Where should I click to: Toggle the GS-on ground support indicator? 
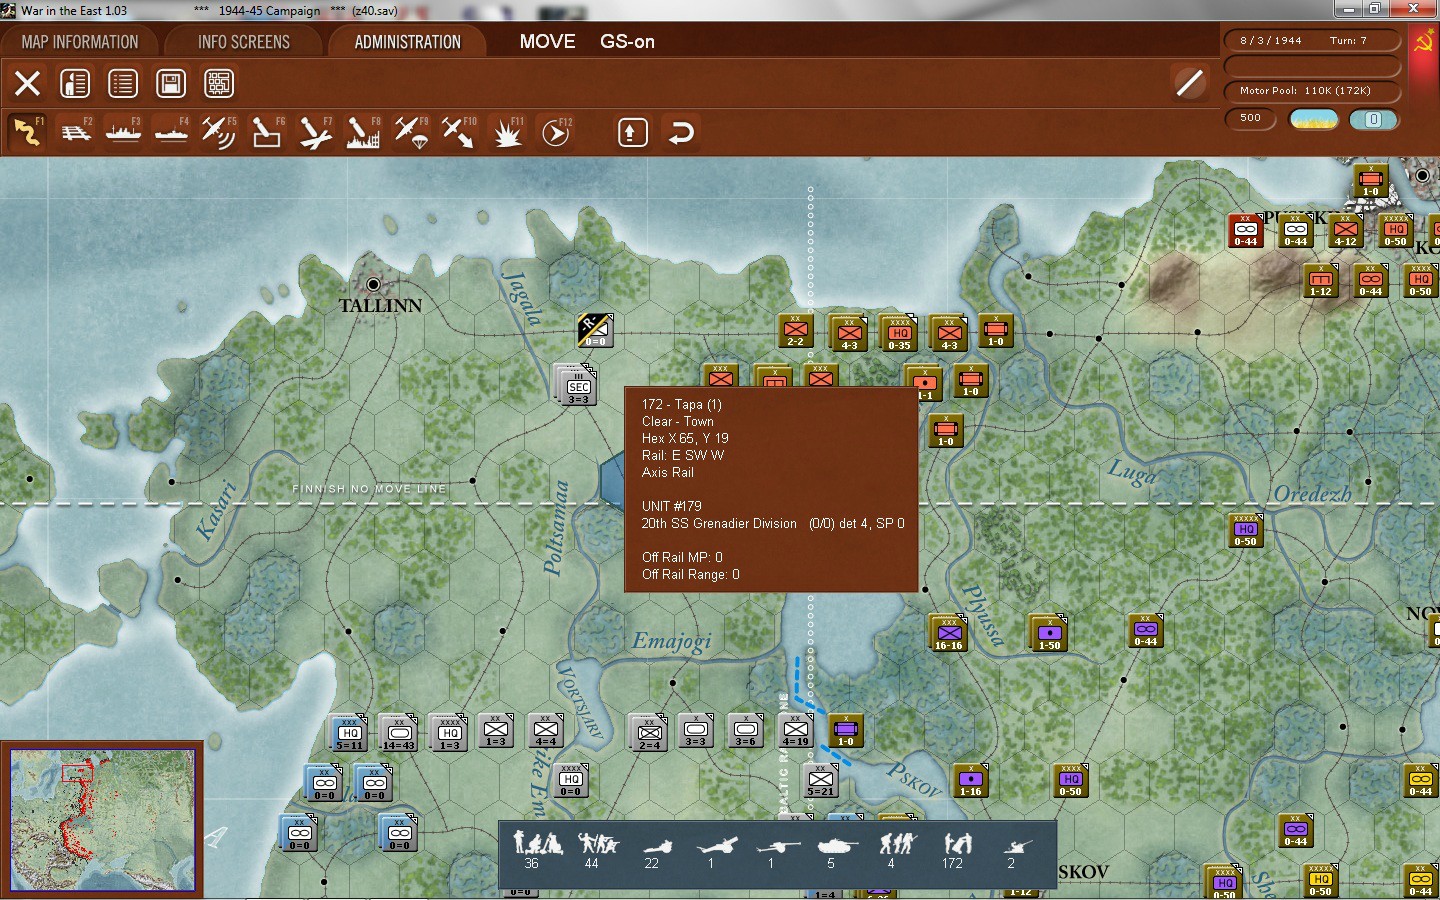(x=627, y=42)
